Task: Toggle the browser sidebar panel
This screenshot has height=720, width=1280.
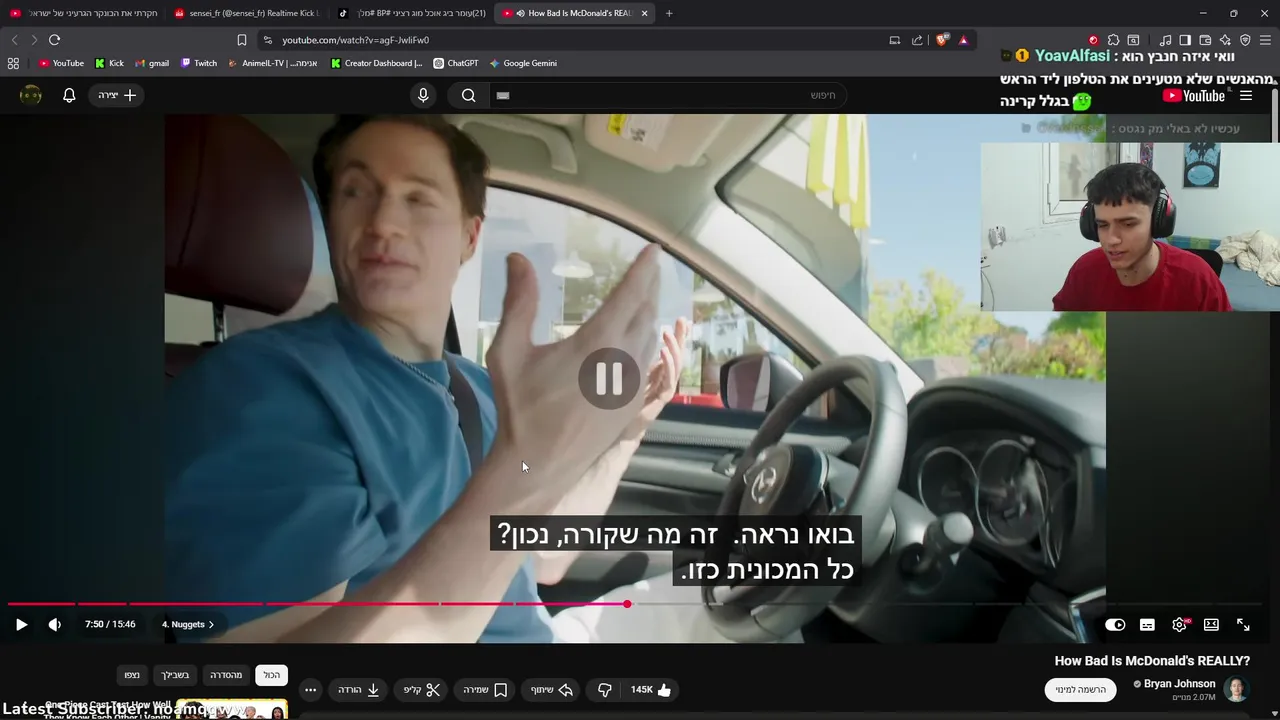Action: coord(1185,40)
